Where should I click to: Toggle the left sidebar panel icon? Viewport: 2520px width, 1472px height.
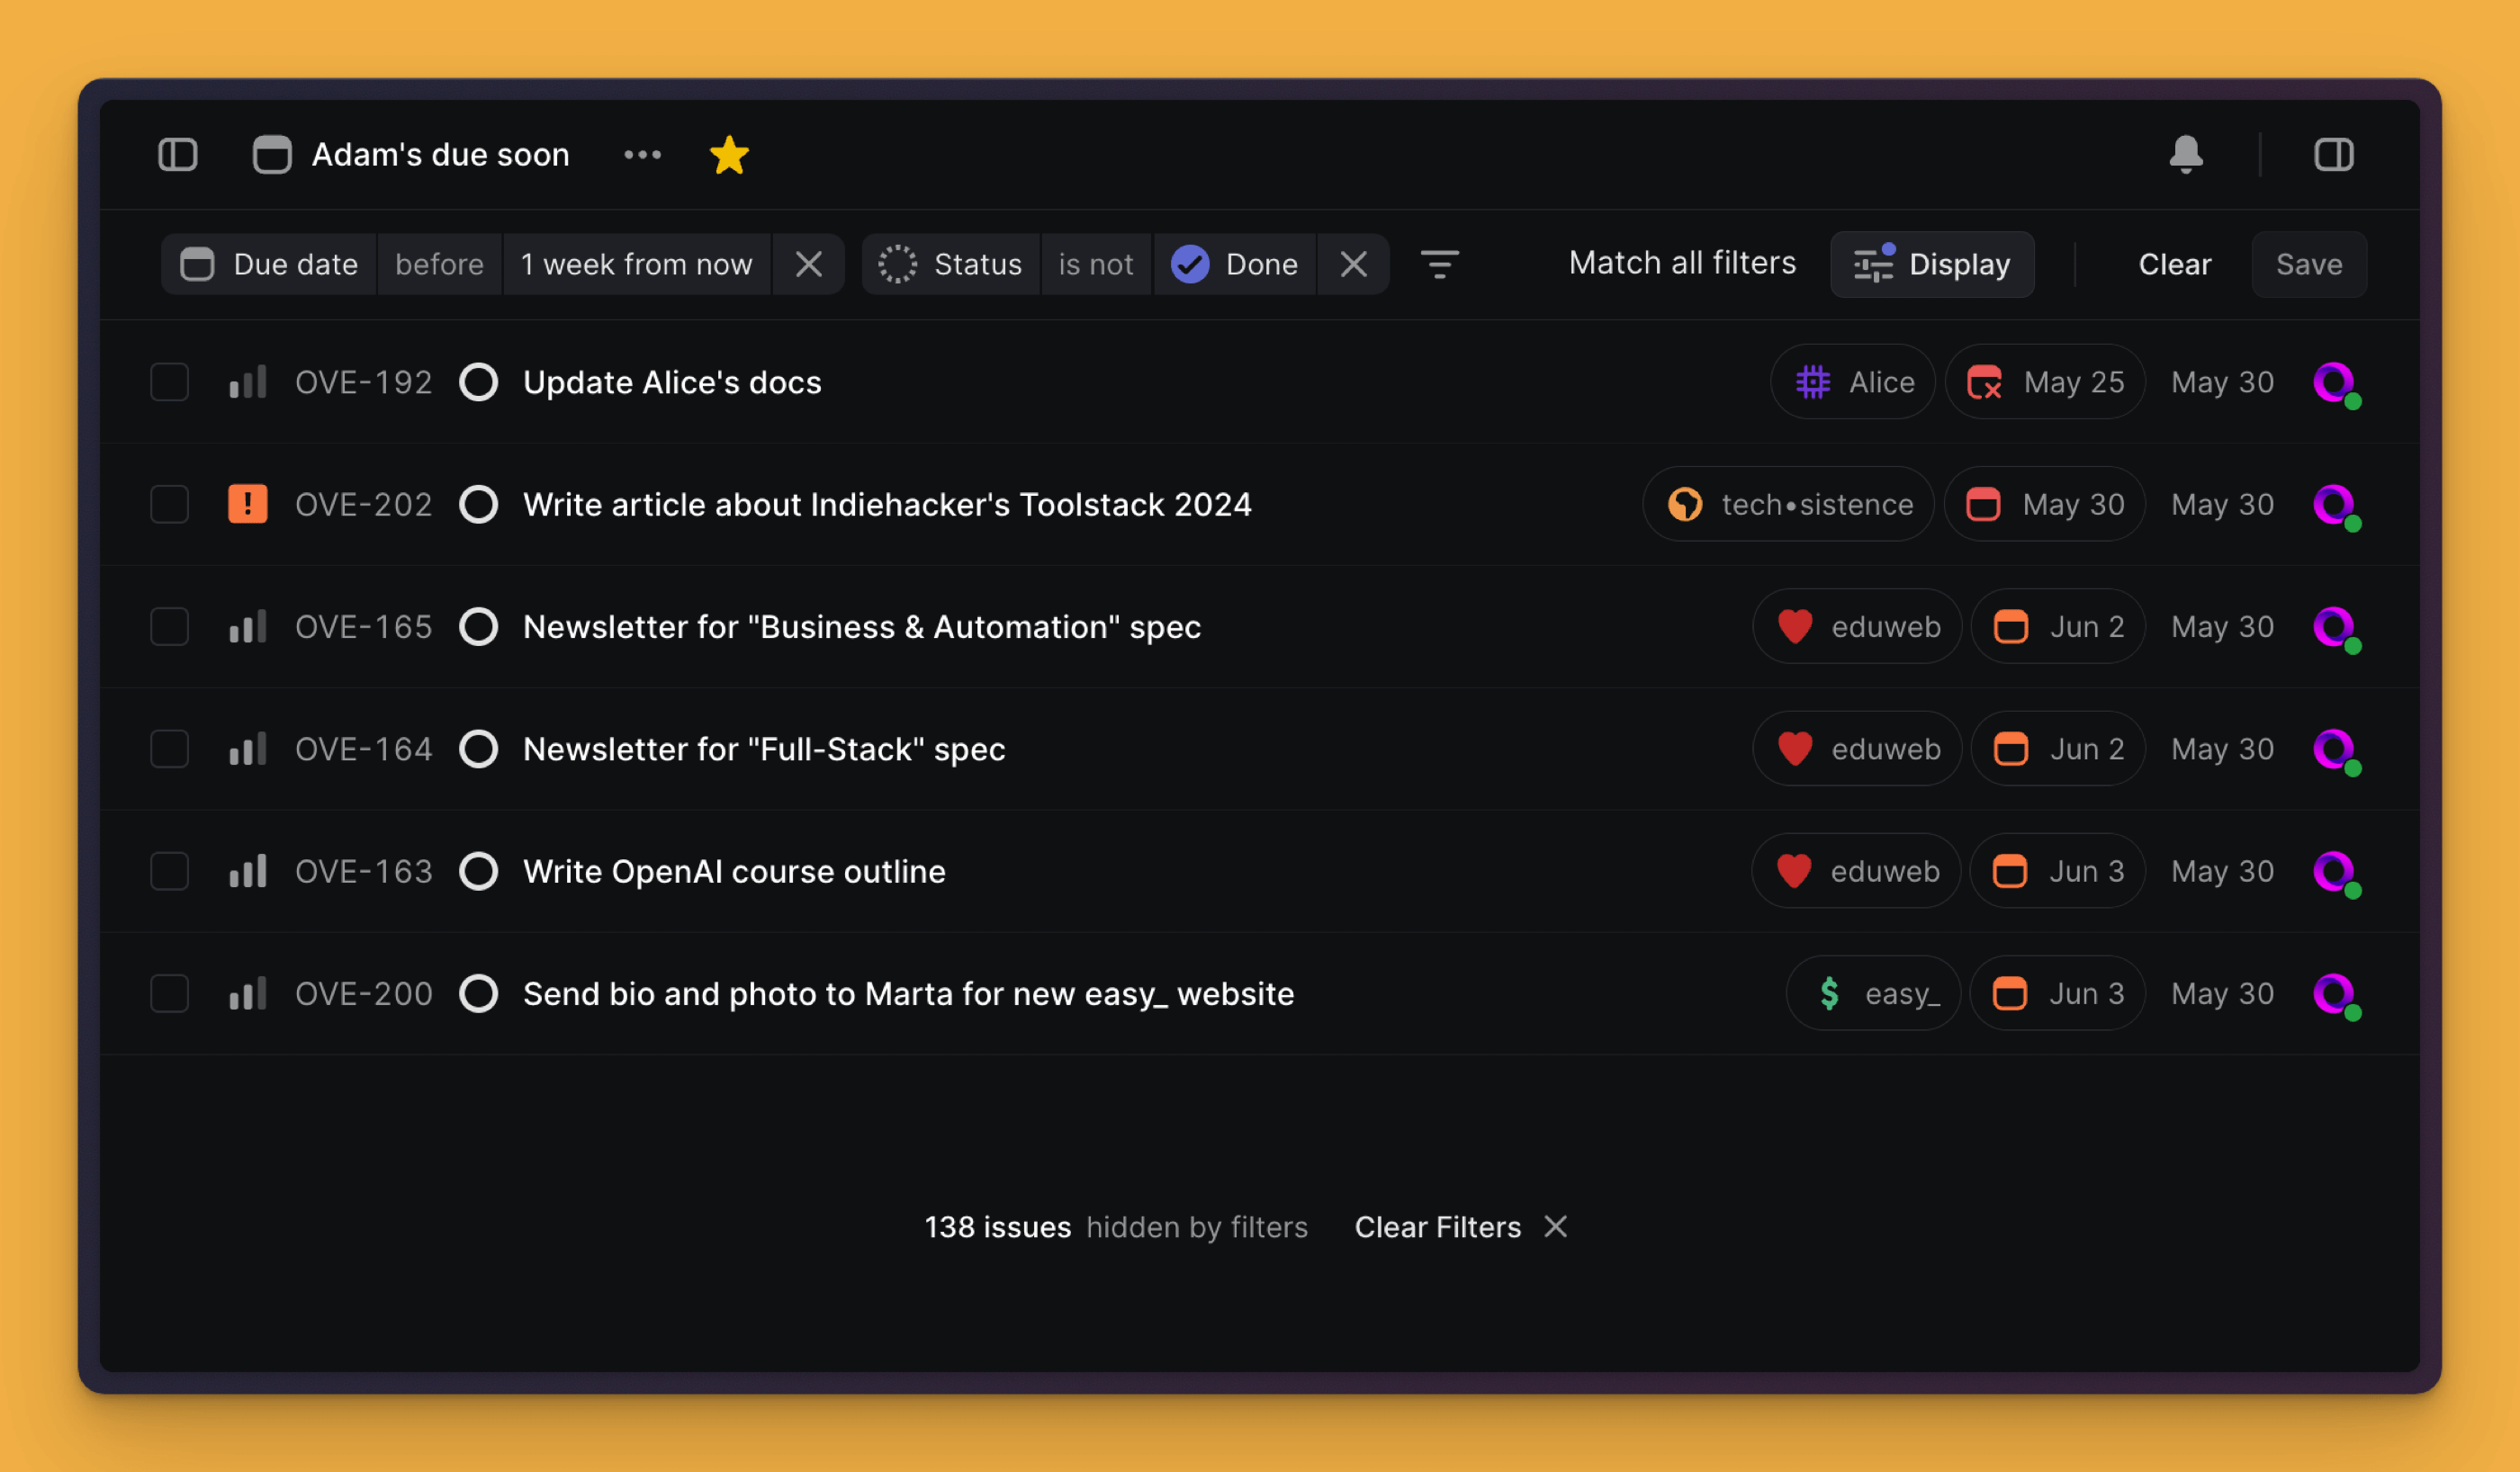[x=178, y=155]
